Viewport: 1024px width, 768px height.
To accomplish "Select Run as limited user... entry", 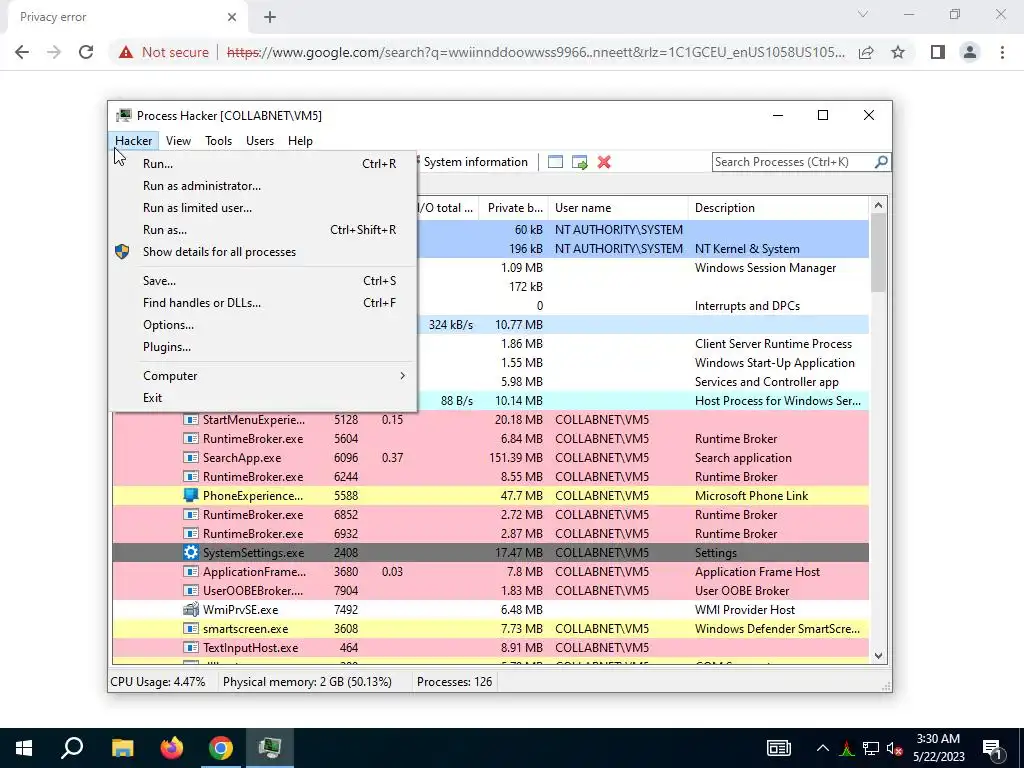I will coord(263,208).
